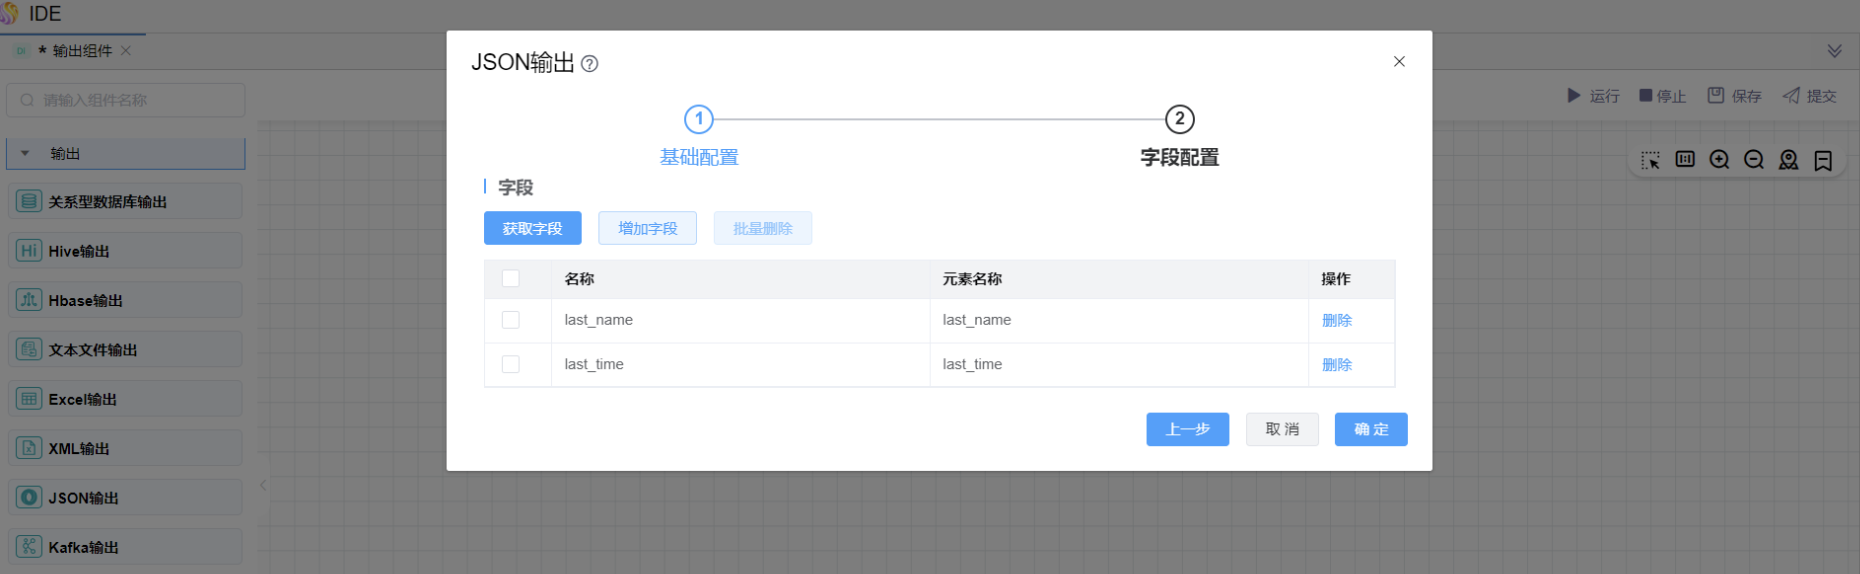Click the help icon next to JSON输出 title
Image resolution: width=1860 pixels, height=574 pixels.
click(x=590, y=64)
